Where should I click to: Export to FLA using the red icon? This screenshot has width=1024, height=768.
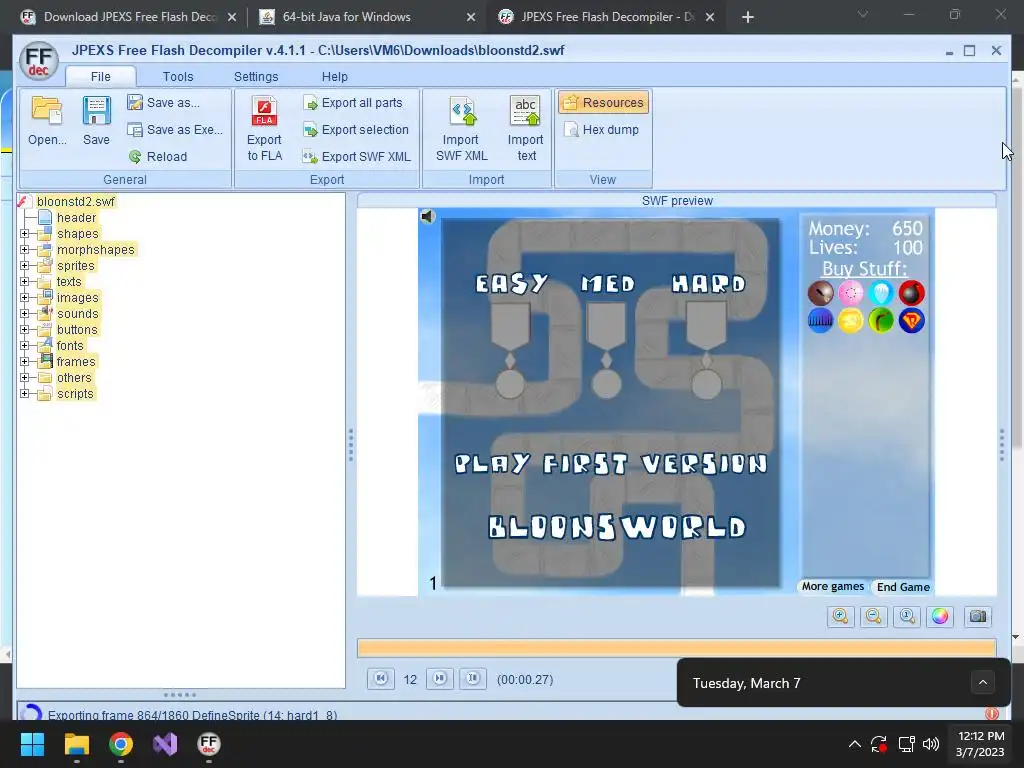(x=264, y=129)
